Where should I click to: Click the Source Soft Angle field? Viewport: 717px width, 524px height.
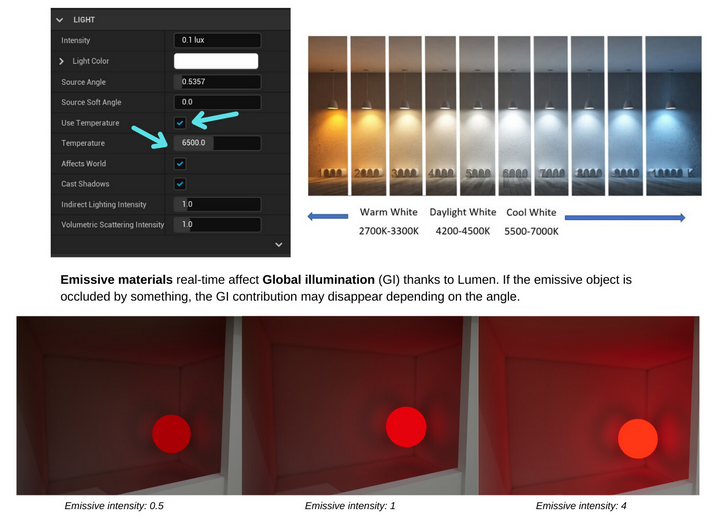[x=216, y=102]
